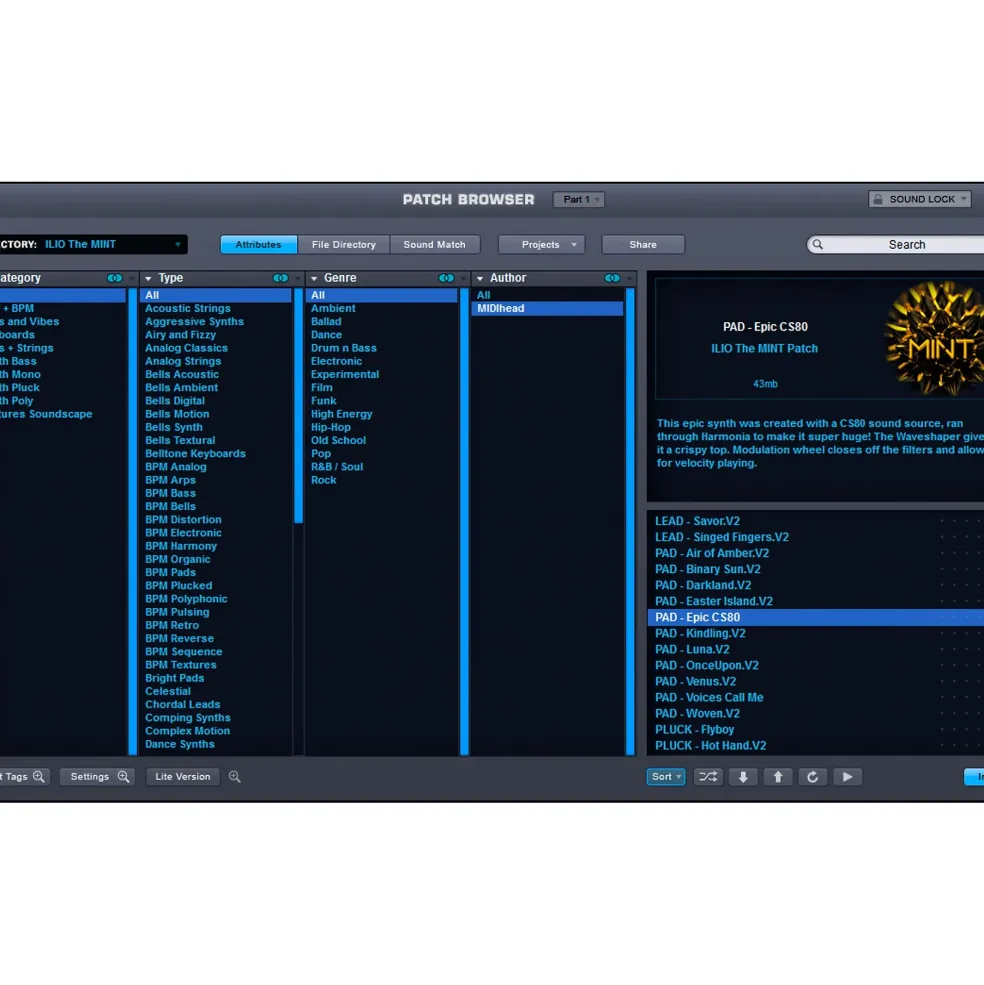This screenshot has height=985, width=984.
Task: Open the Projects dropdown menu
Action: tap(542, 244)
